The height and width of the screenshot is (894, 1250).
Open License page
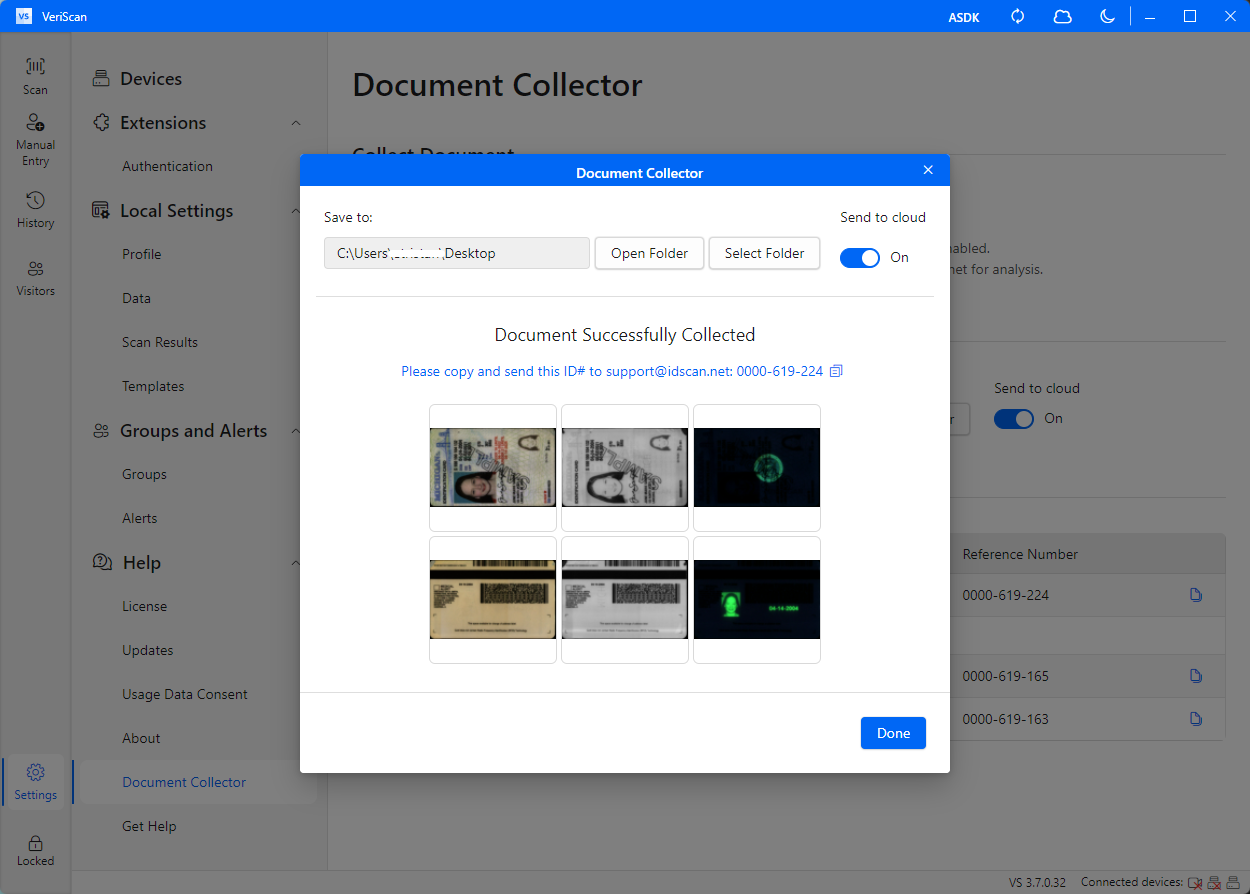[144, 606]
